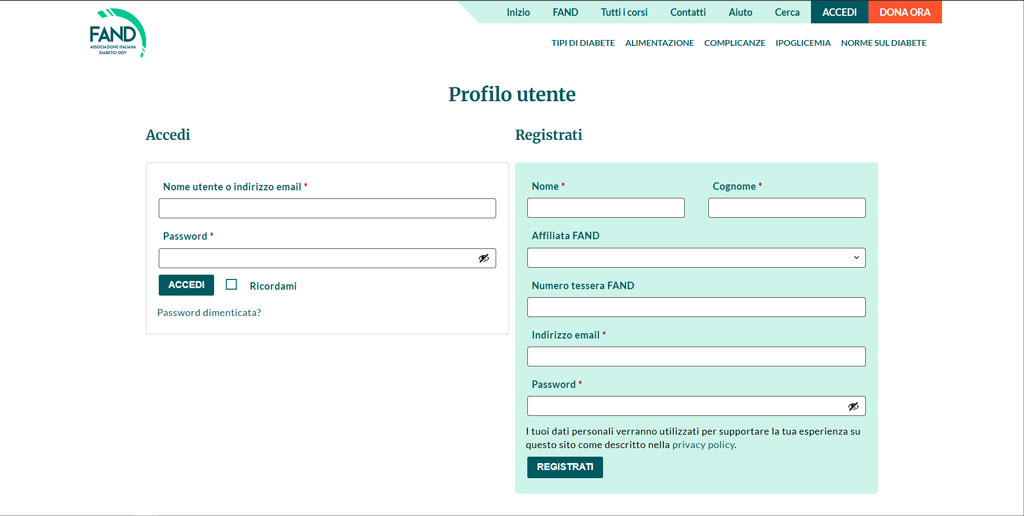The image size is (1024, 516).
Task: Click the FAND logo in header
Action: [x=117, y=32]
